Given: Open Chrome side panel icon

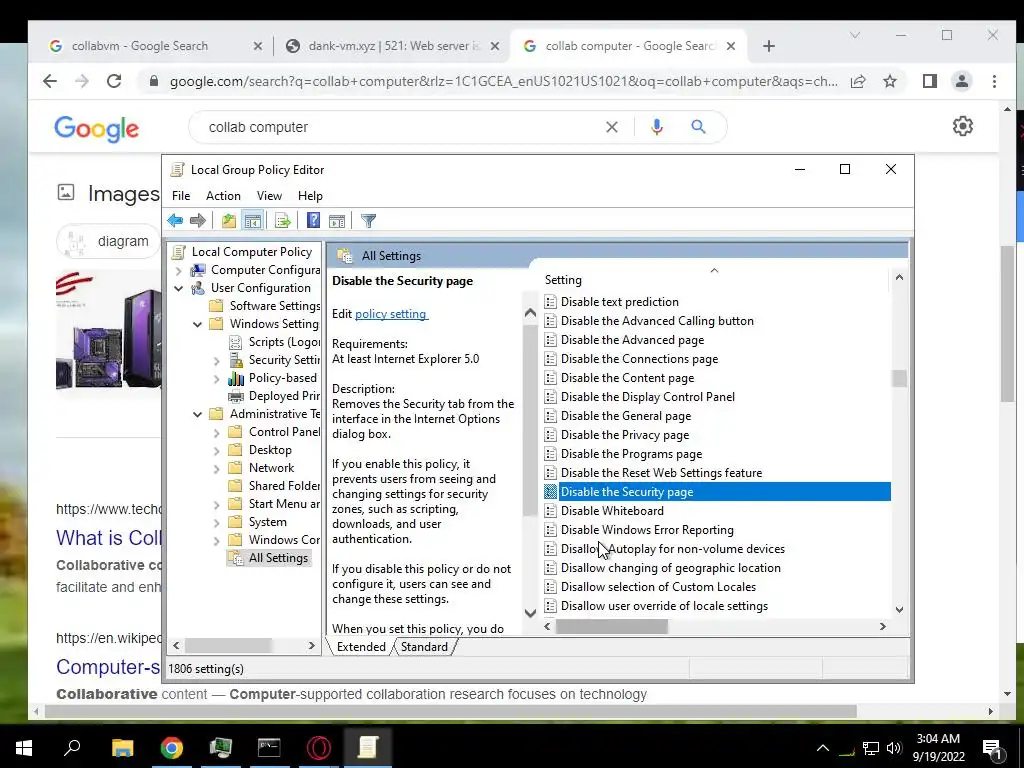Looking at the screenshot, I should (x=930, y=81).
